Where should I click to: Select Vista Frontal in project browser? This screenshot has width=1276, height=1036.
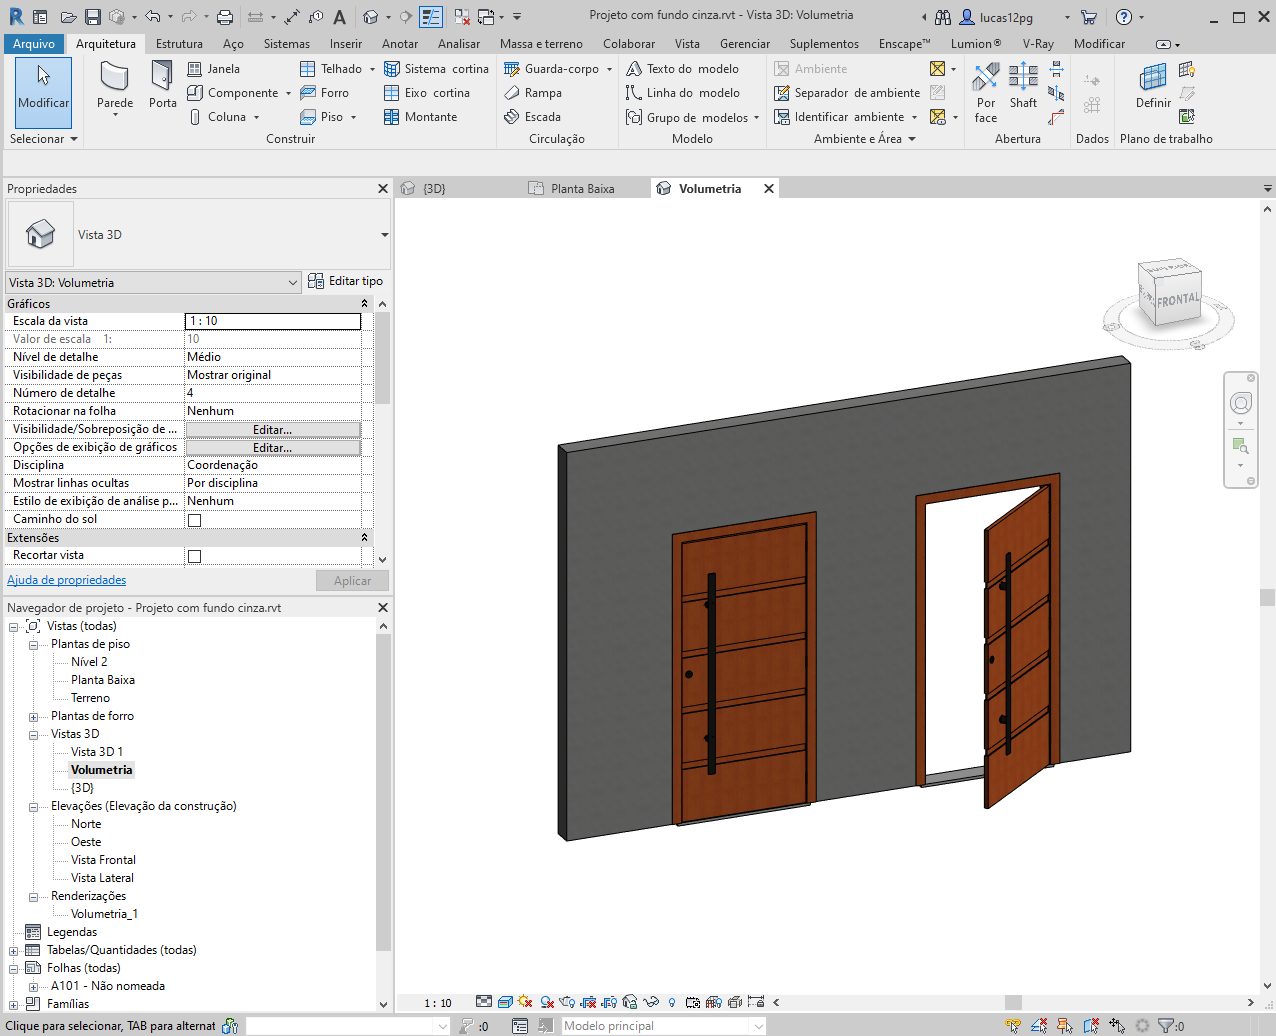click(103, 860)
